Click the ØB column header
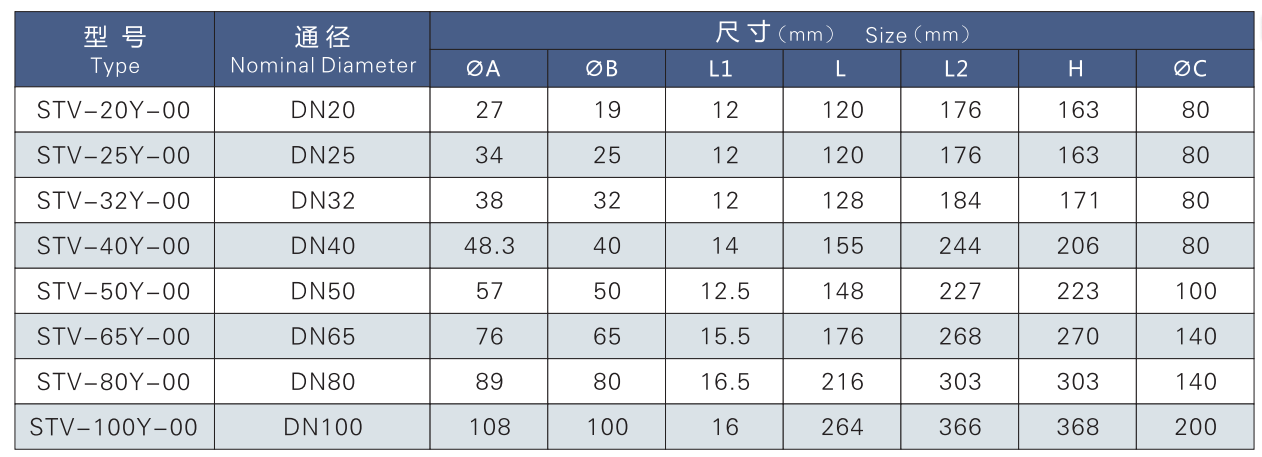 click(x=606, y=69)
